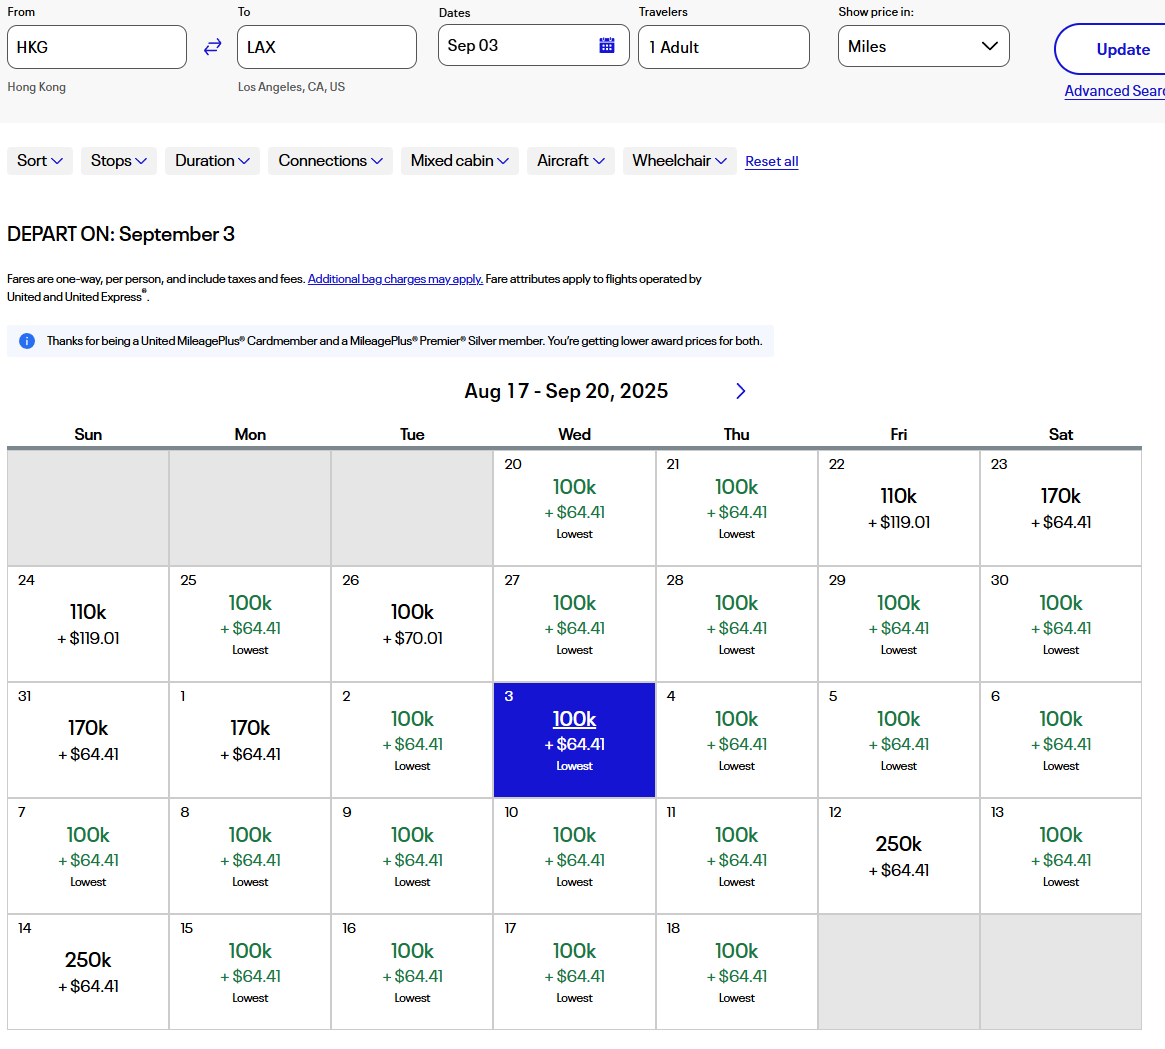Open the Mixed cabin filter
This screenshot has width=1165, height=1049.
click(460, 160)
